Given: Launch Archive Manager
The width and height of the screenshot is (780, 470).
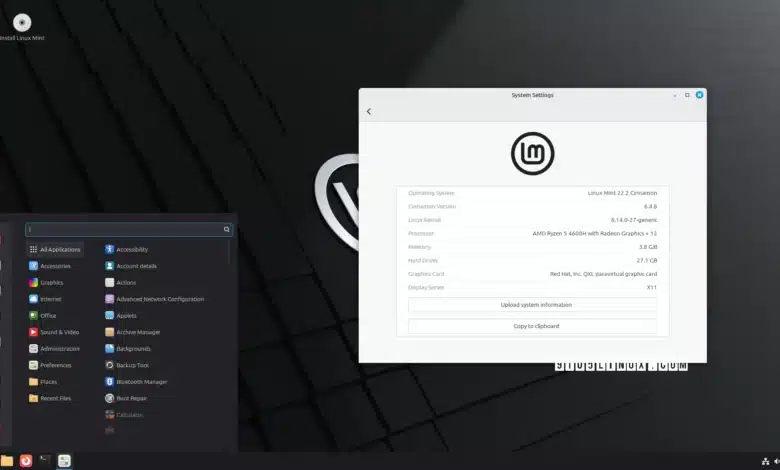Looking at the screenshot, I should (x=133, y=332).
